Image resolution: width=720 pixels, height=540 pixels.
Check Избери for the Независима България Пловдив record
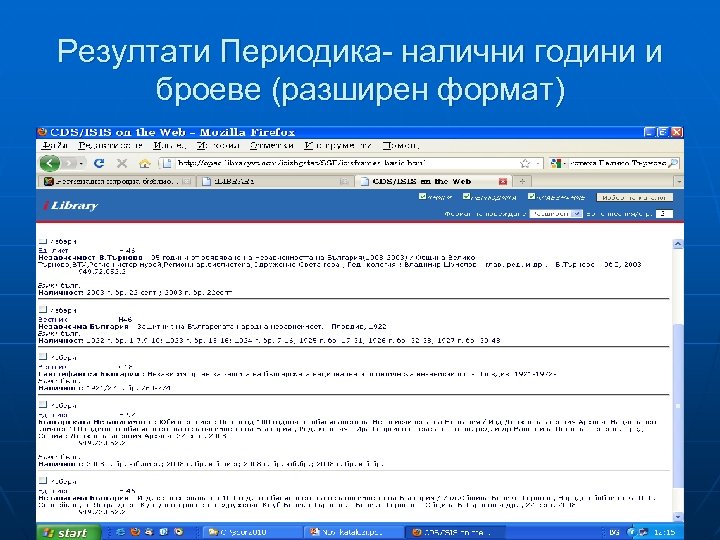[x=43, y=309]
